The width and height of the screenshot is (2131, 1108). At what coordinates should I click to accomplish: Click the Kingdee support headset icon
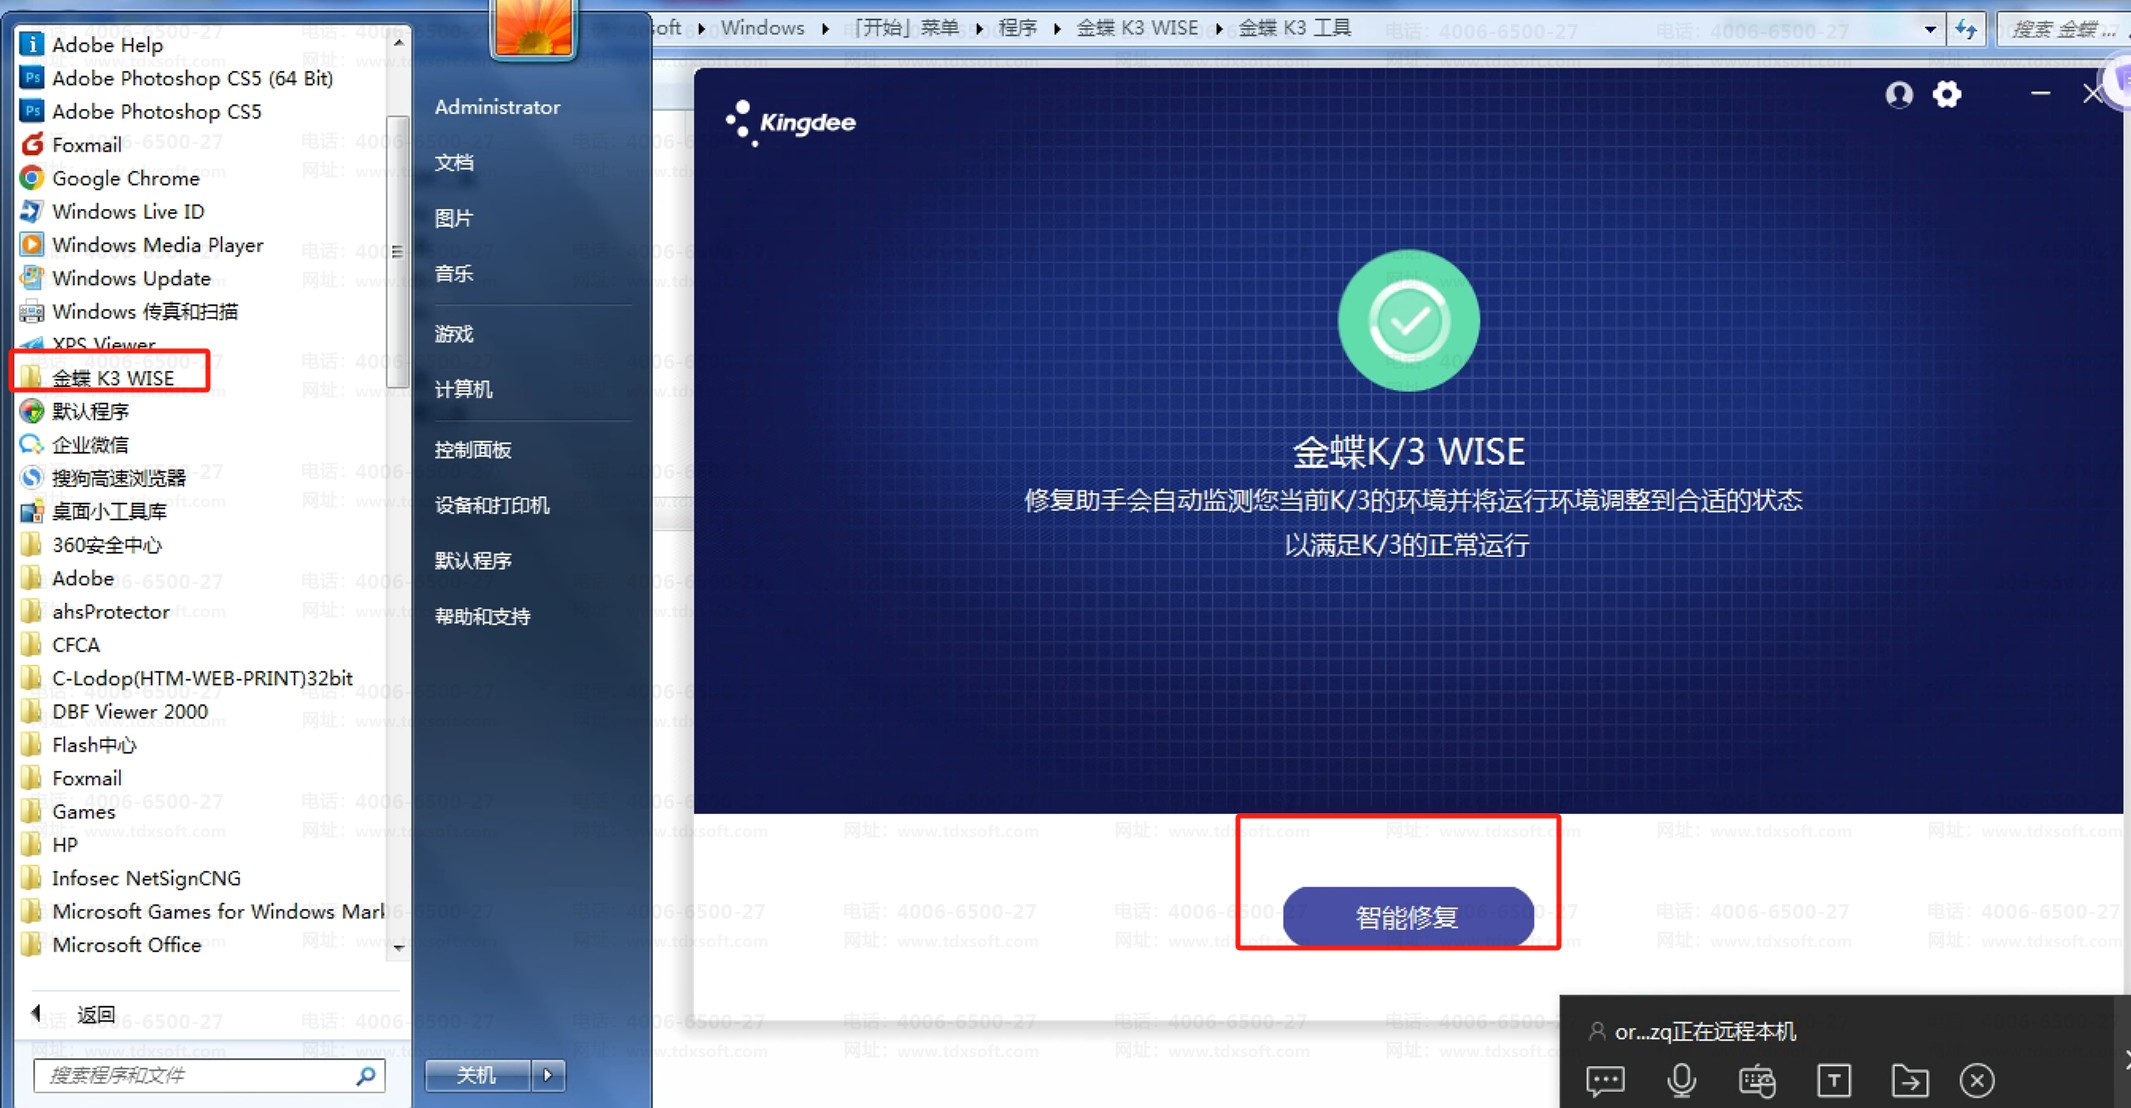1898,95
